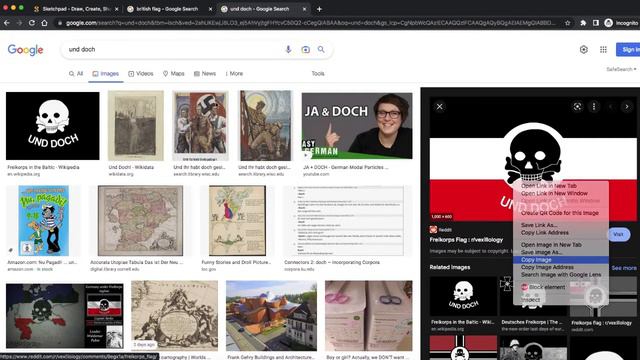The image size is (640, 360).
Task: Reload the page with refresh icon
Action: point(32,23)
